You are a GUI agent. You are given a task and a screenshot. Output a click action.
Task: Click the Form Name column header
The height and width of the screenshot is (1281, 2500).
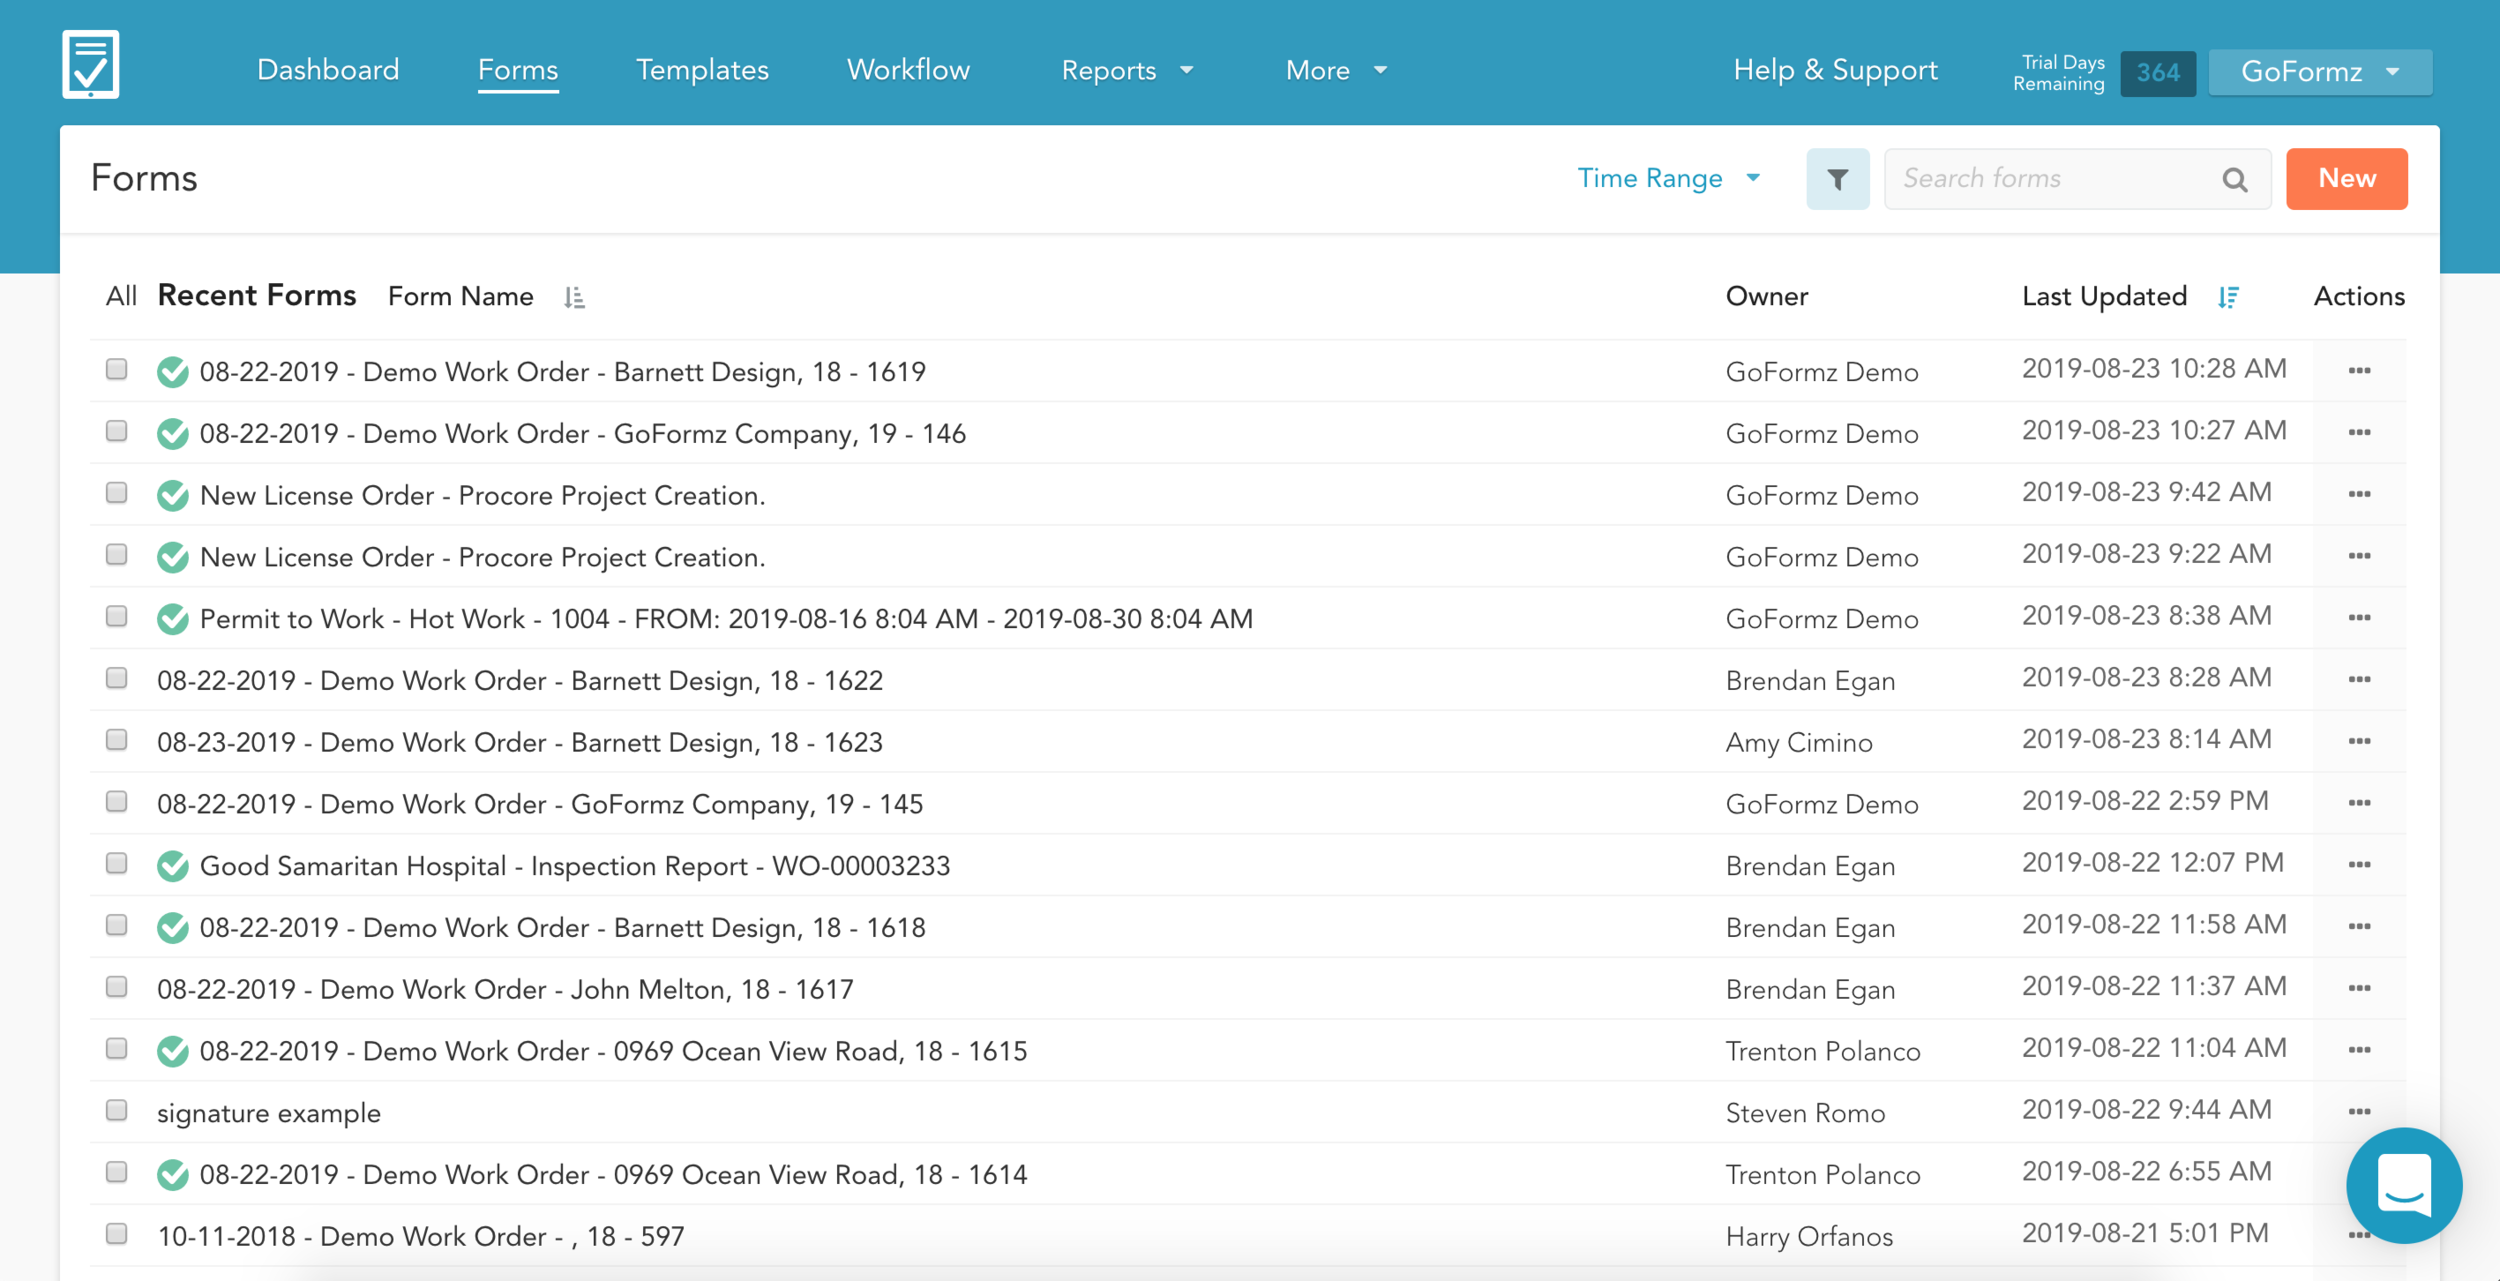pyautogui.click(x=461, y=297)
